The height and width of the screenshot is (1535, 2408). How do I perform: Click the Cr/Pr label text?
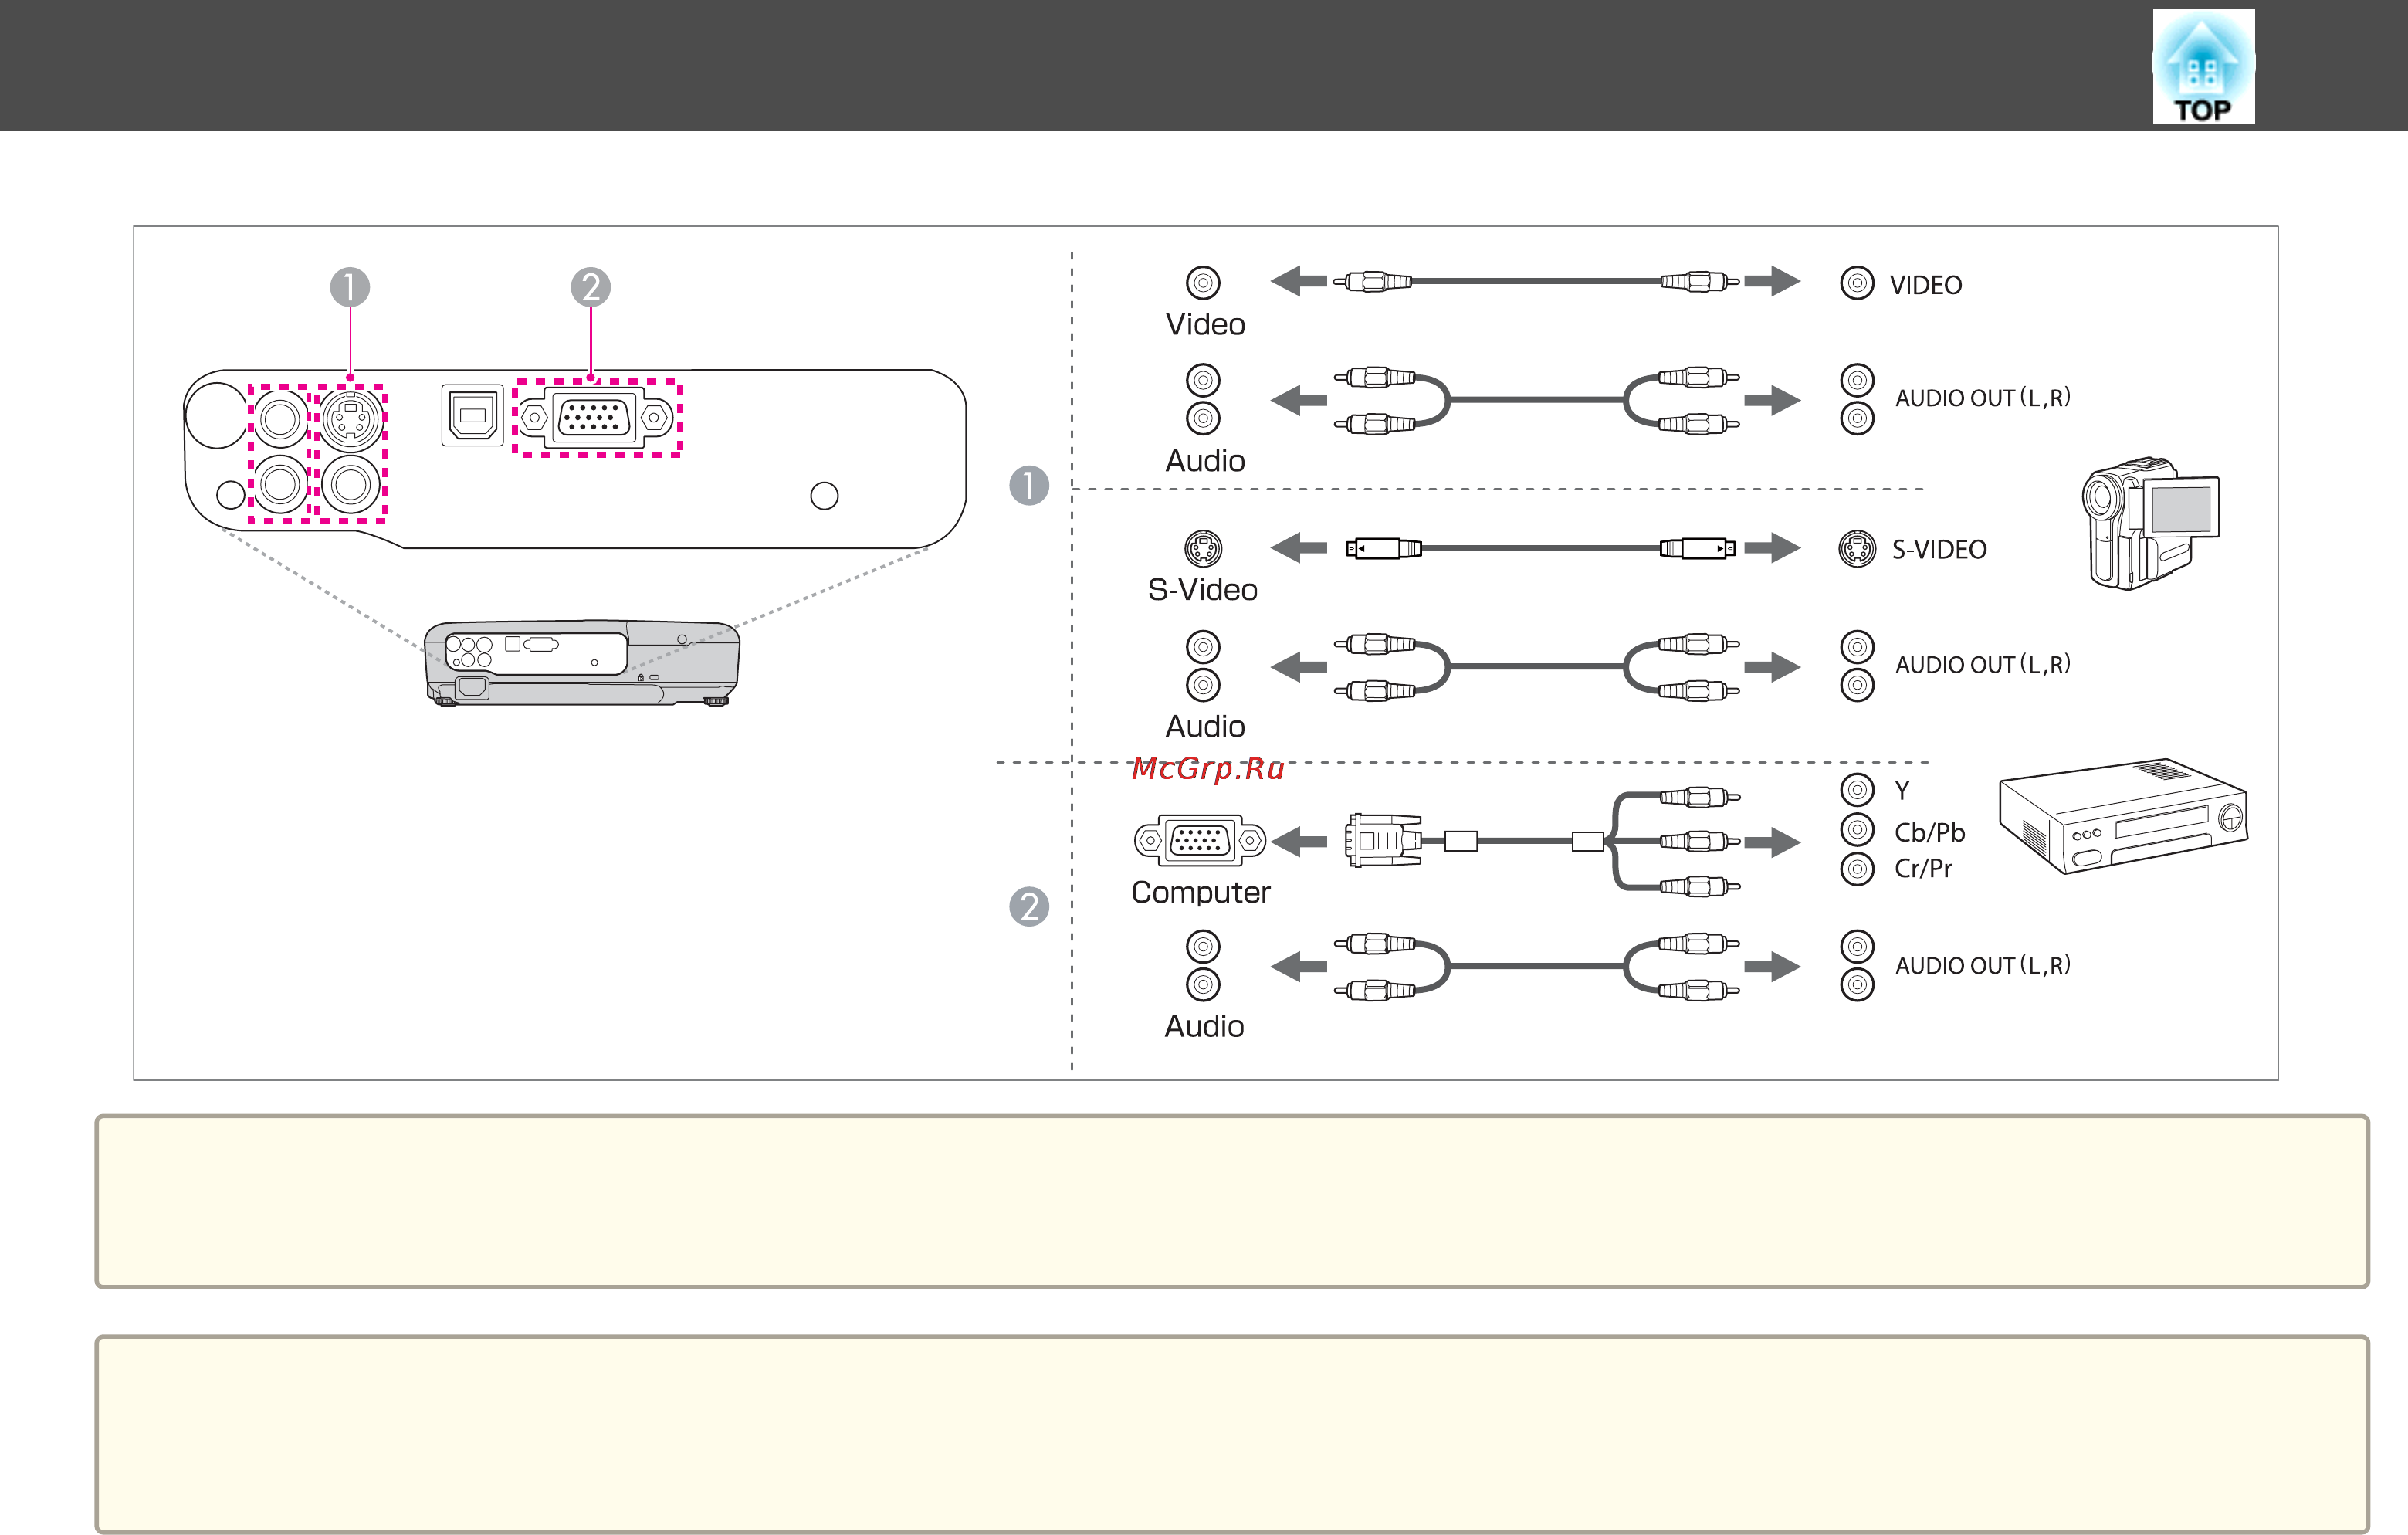[1922, 868]
